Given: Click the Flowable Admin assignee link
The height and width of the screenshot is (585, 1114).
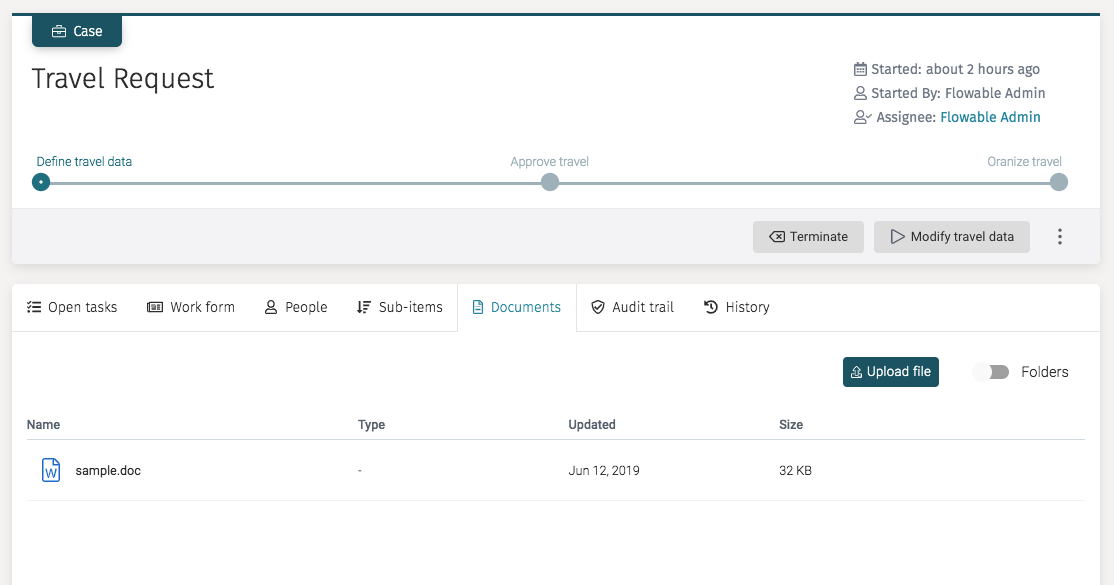Looking at the screenshot, I should pyautogui.click(x=990, y=117).
